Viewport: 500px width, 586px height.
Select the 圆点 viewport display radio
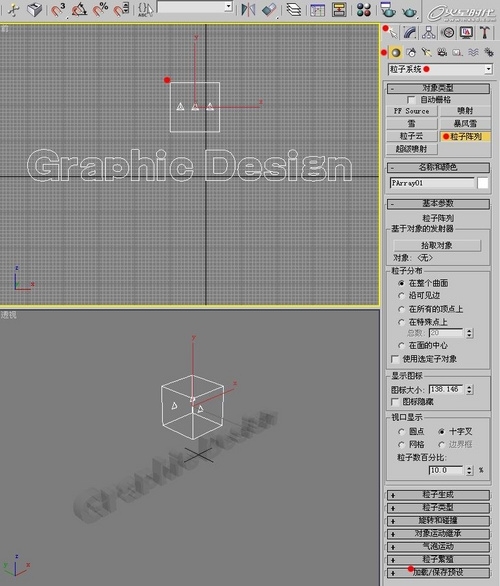tap(401, 432)
